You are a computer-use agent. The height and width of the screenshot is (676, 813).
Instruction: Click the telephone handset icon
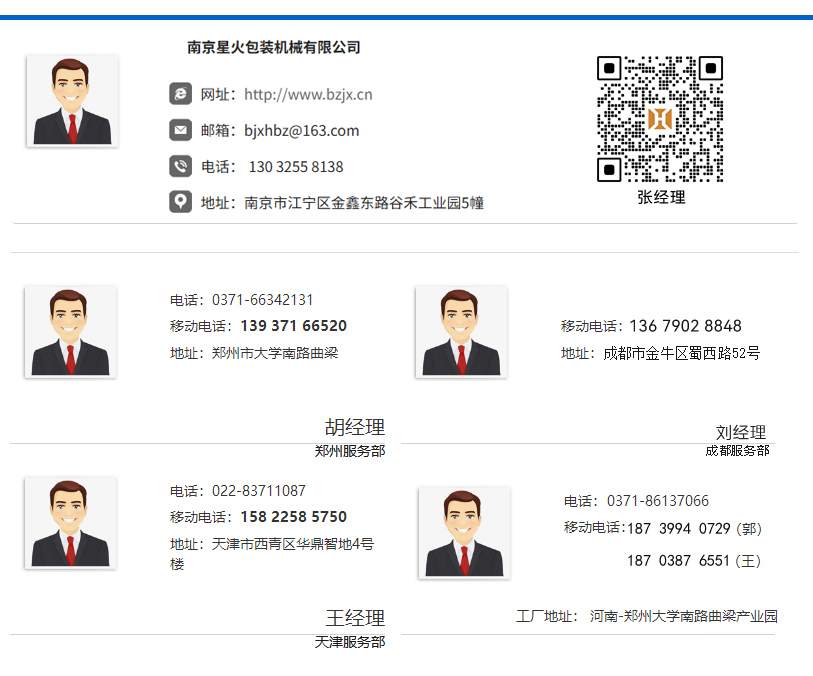coord(180,166)
